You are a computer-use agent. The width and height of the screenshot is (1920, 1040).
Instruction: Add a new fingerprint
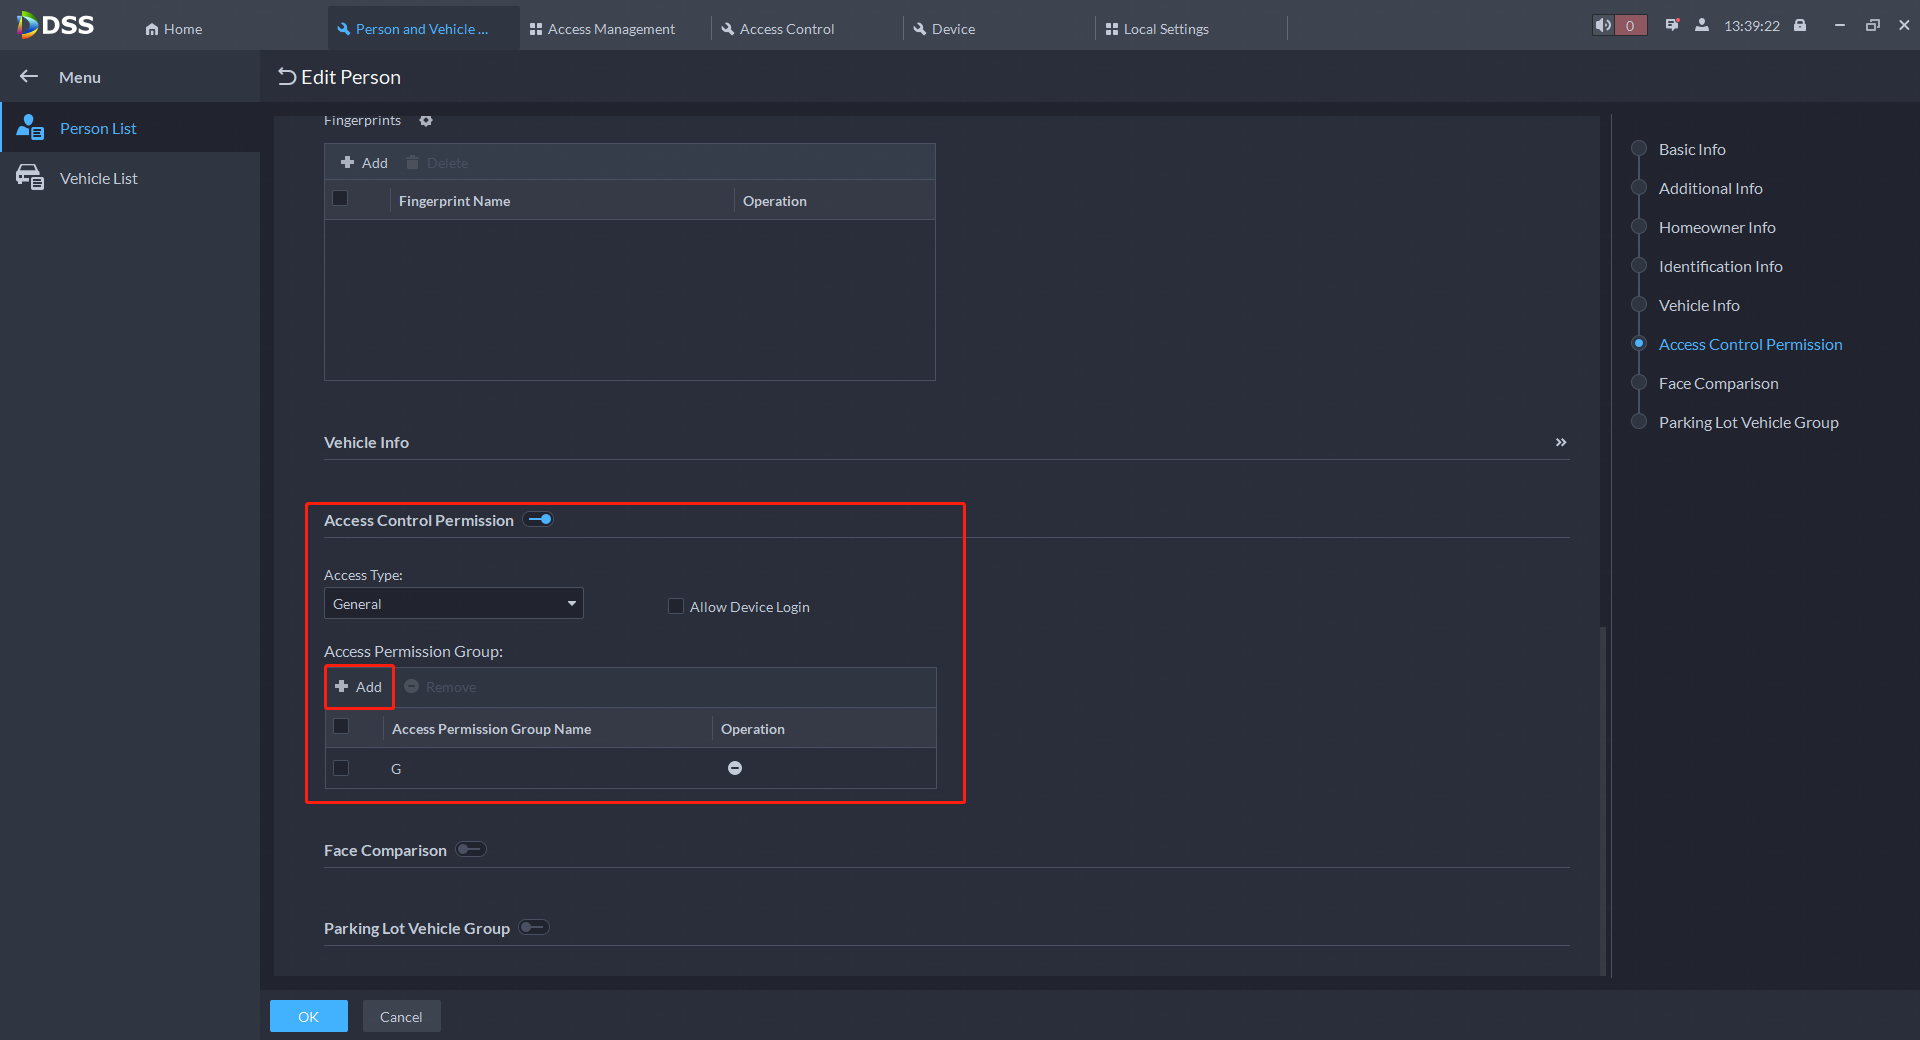(364, 162)
